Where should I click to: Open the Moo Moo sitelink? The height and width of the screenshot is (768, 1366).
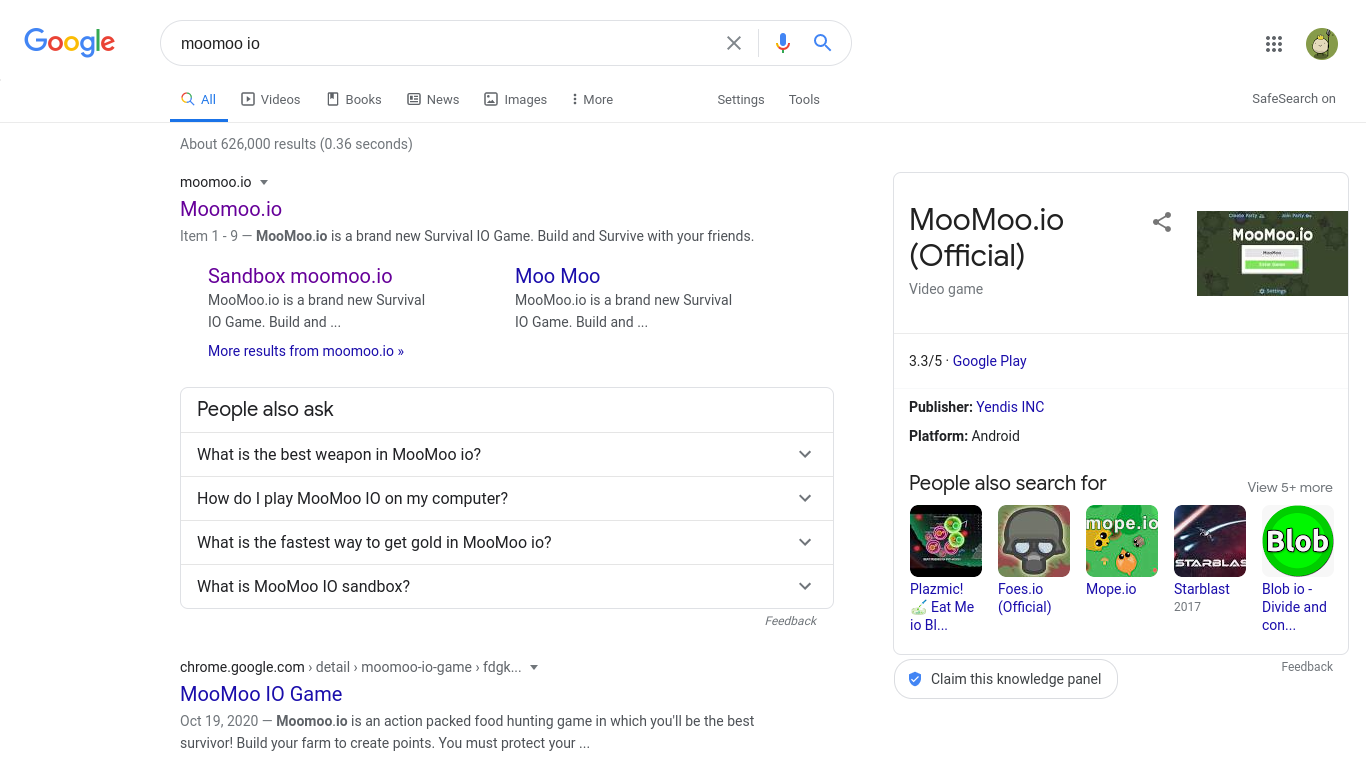click(558, 276)
